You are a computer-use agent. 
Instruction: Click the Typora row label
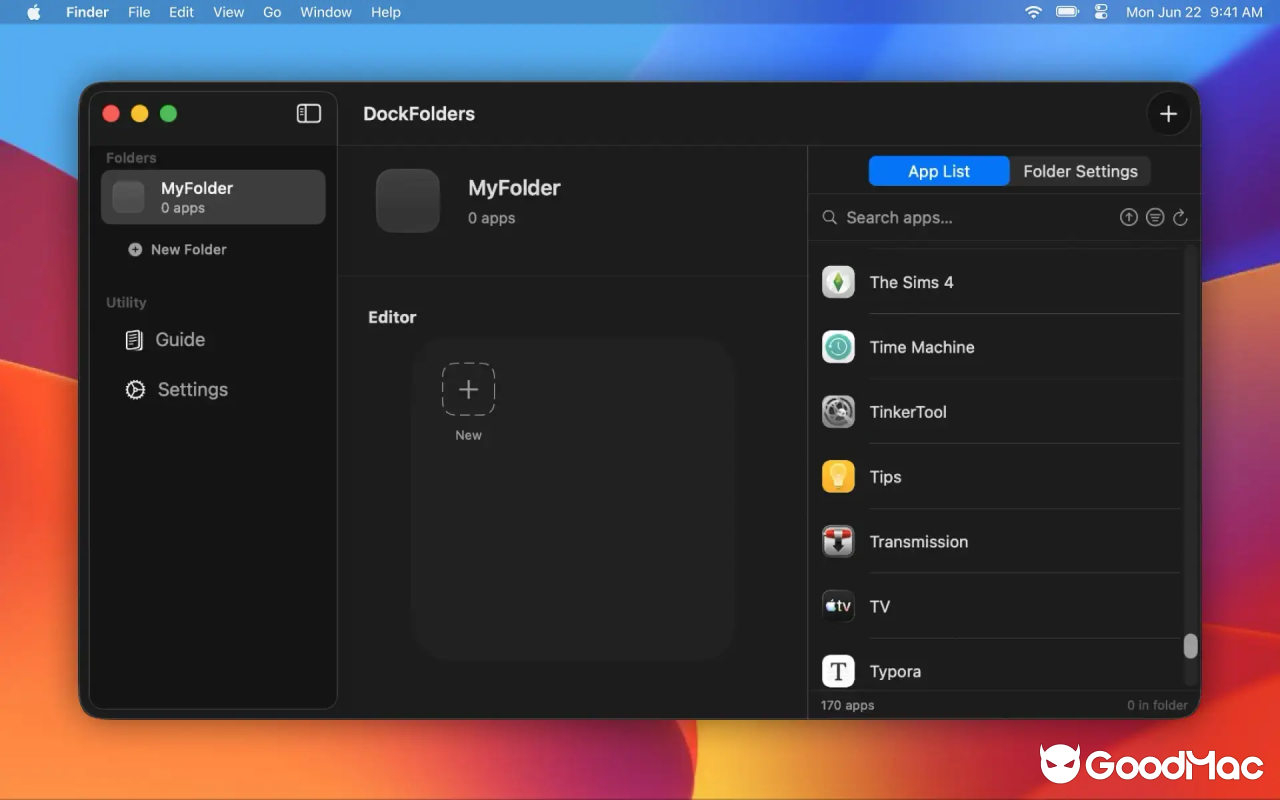click(x=895, y=672)
